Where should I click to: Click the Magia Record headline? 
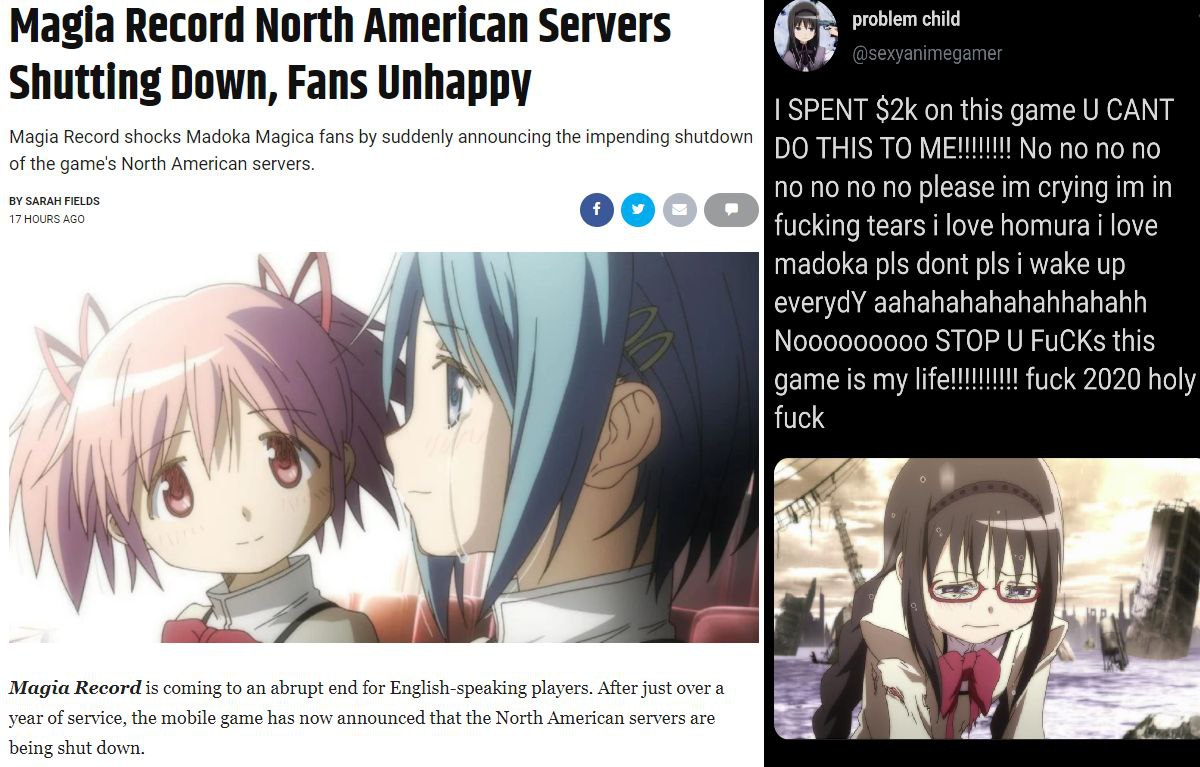tap(340, 56)
